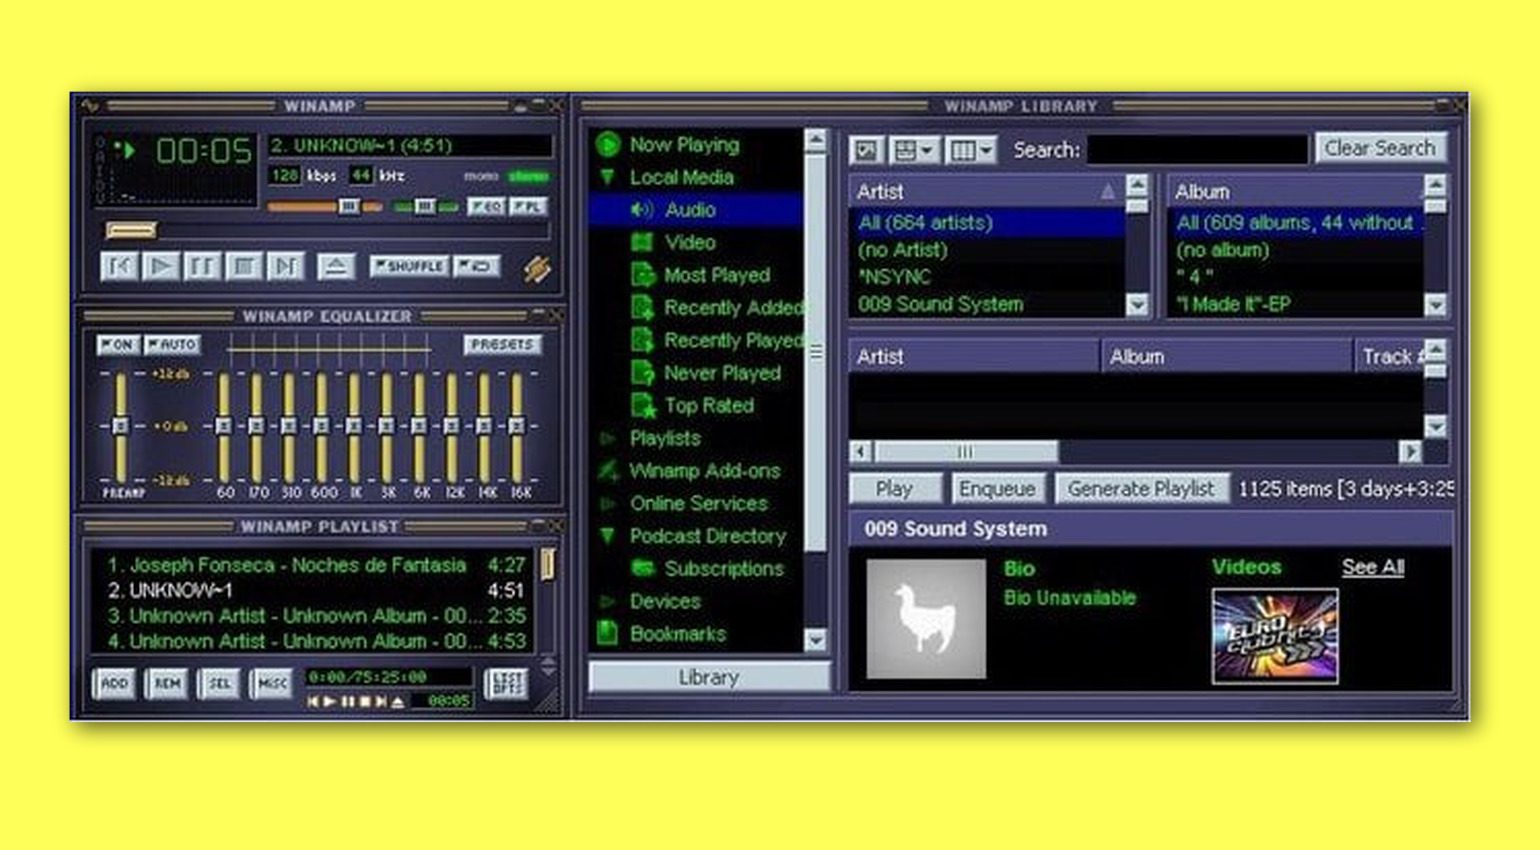Select the Audio speaker item in library
The image size is (1540, 850).
[690, 210]
